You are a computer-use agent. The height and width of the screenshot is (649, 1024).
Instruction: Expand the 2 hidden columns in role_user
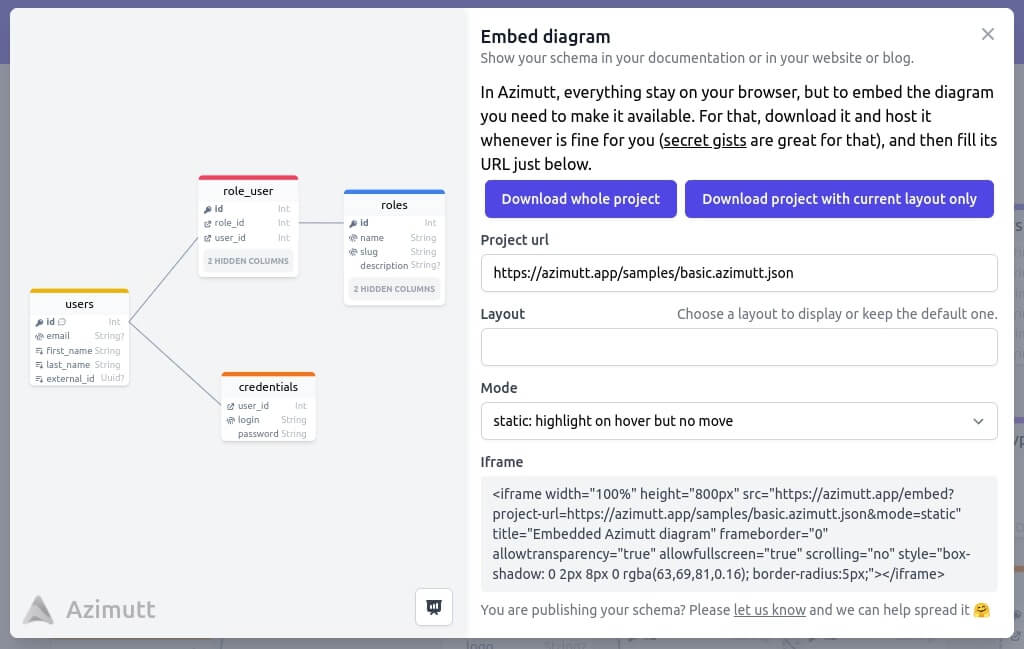(248, 262)
